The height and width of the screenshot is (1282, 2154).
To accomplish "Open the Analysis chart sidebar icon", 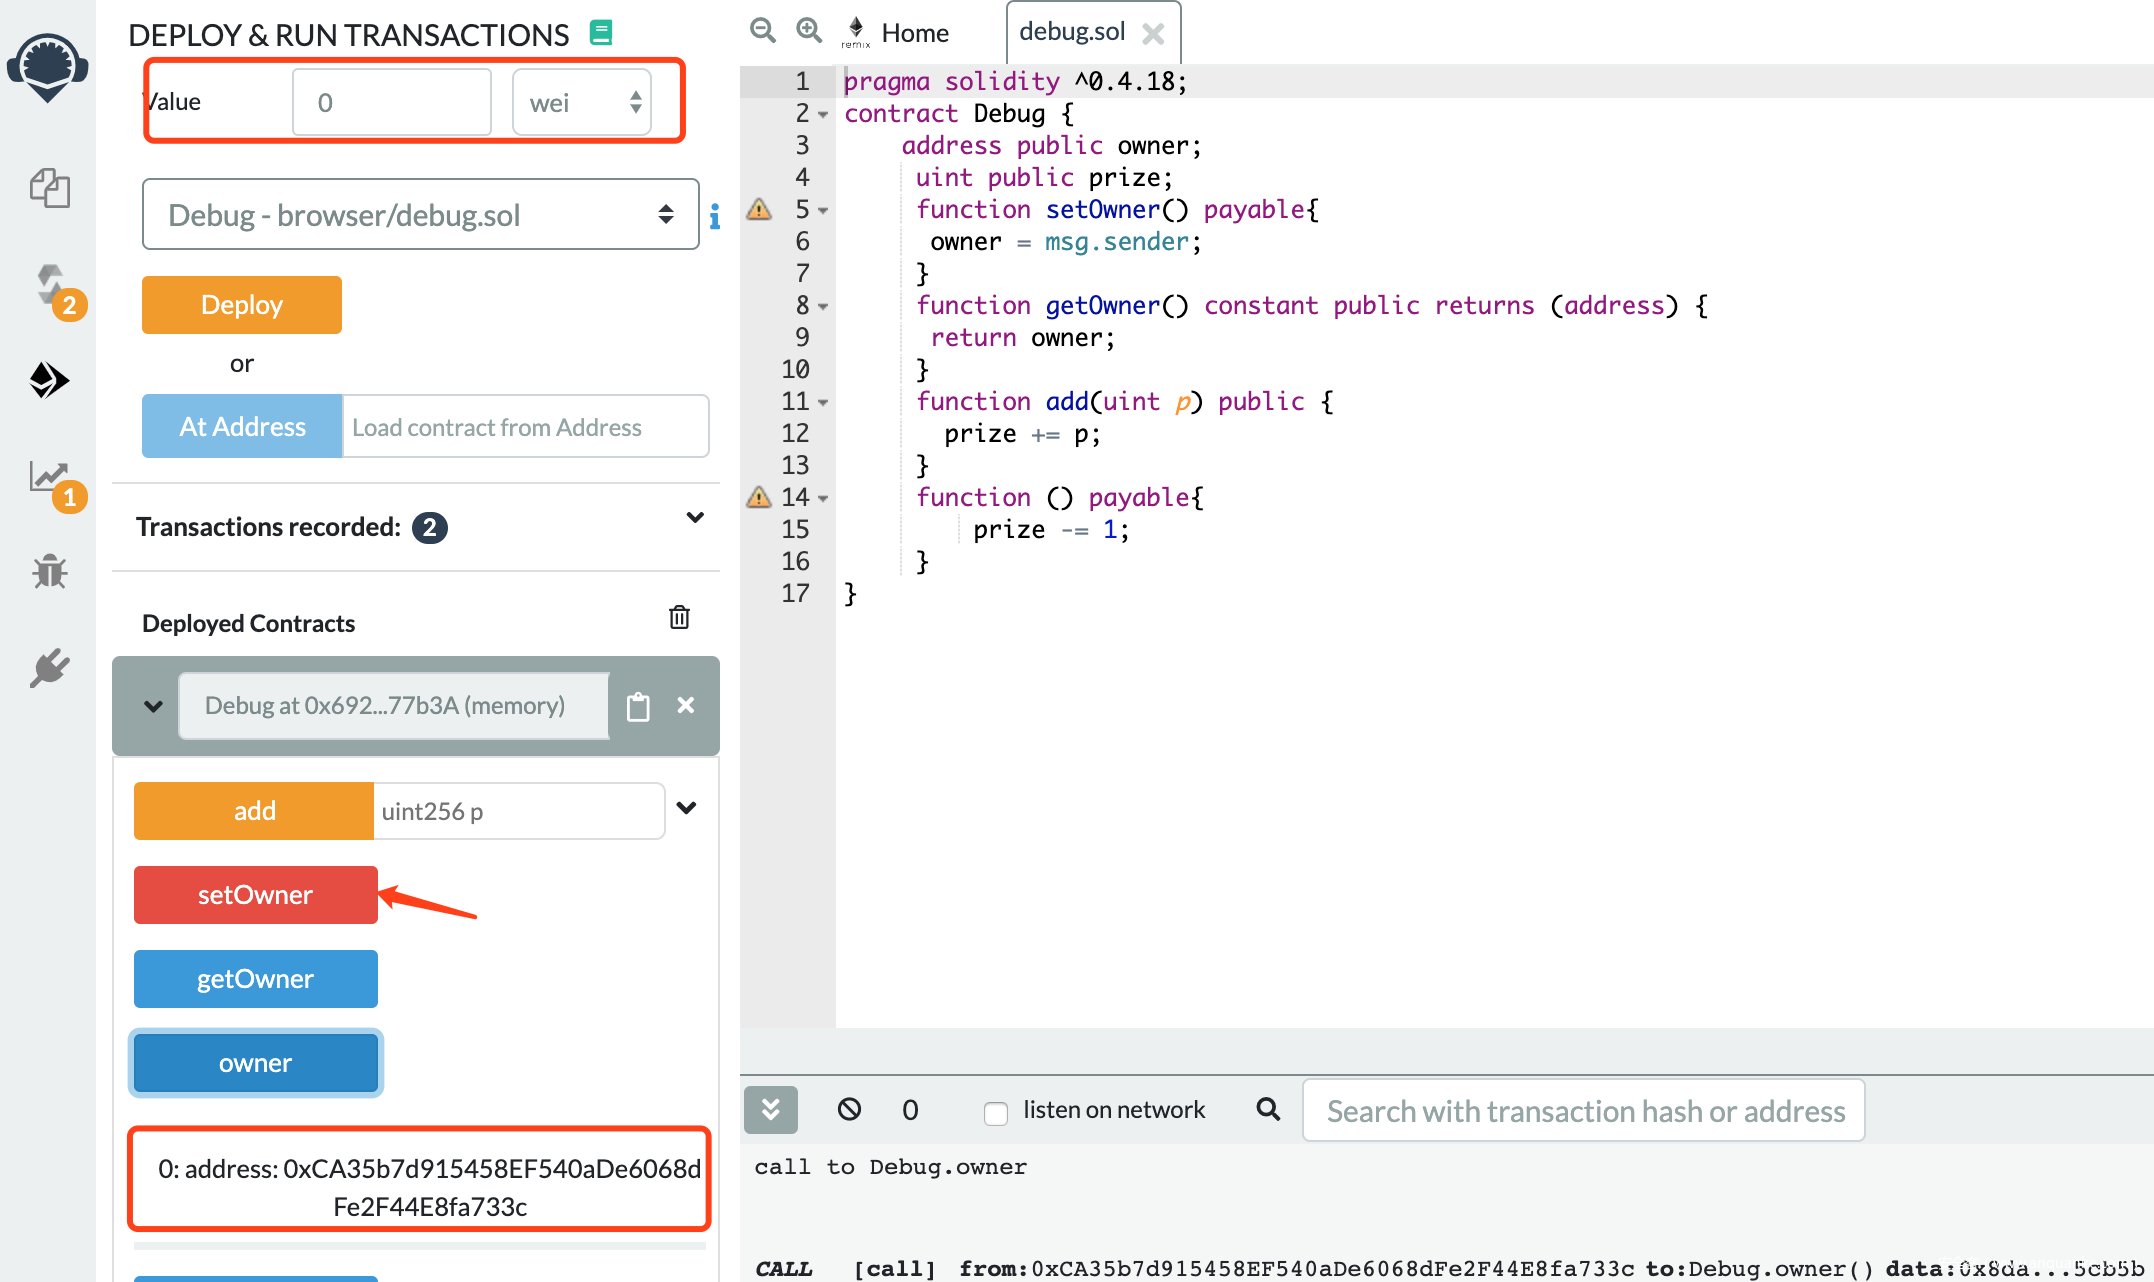I will pyautogui.click(x=51, y=478).
